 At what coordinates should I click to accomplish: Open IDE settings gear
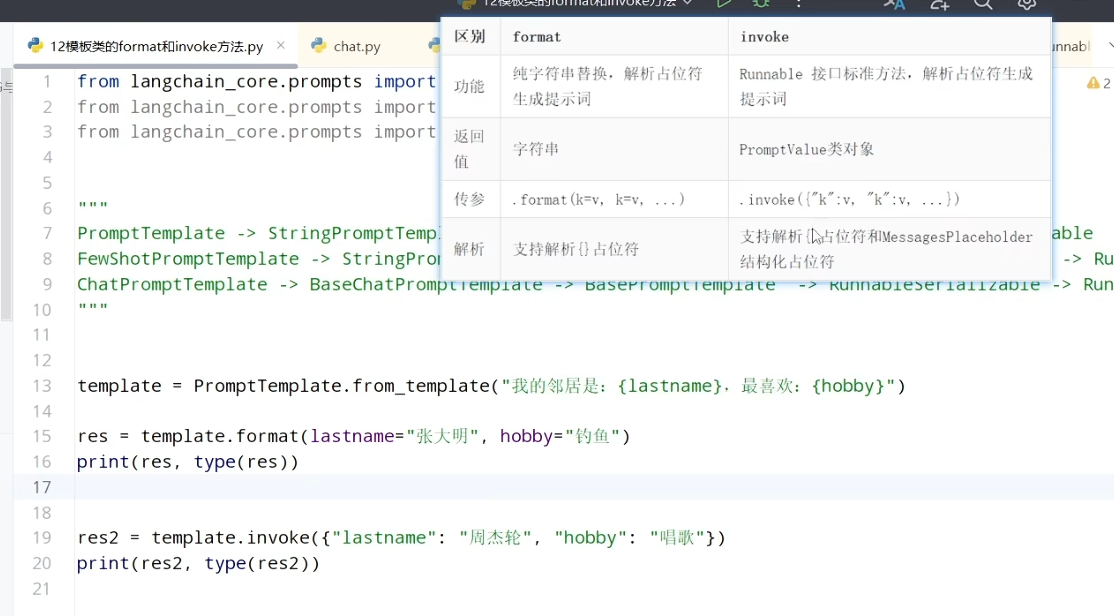click(x=1027, y=4)
